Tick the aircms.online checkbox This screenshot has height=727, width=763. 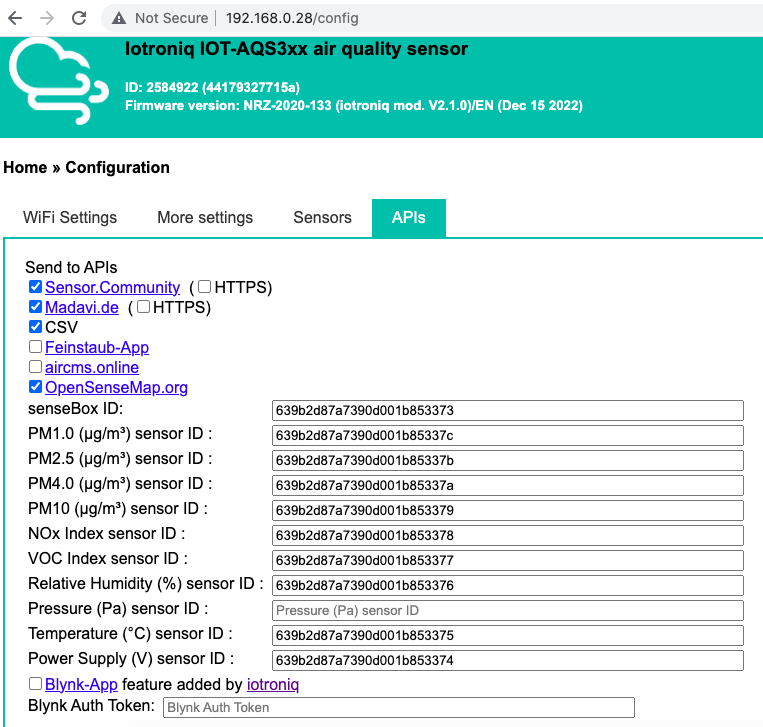(x=36, y=367)
